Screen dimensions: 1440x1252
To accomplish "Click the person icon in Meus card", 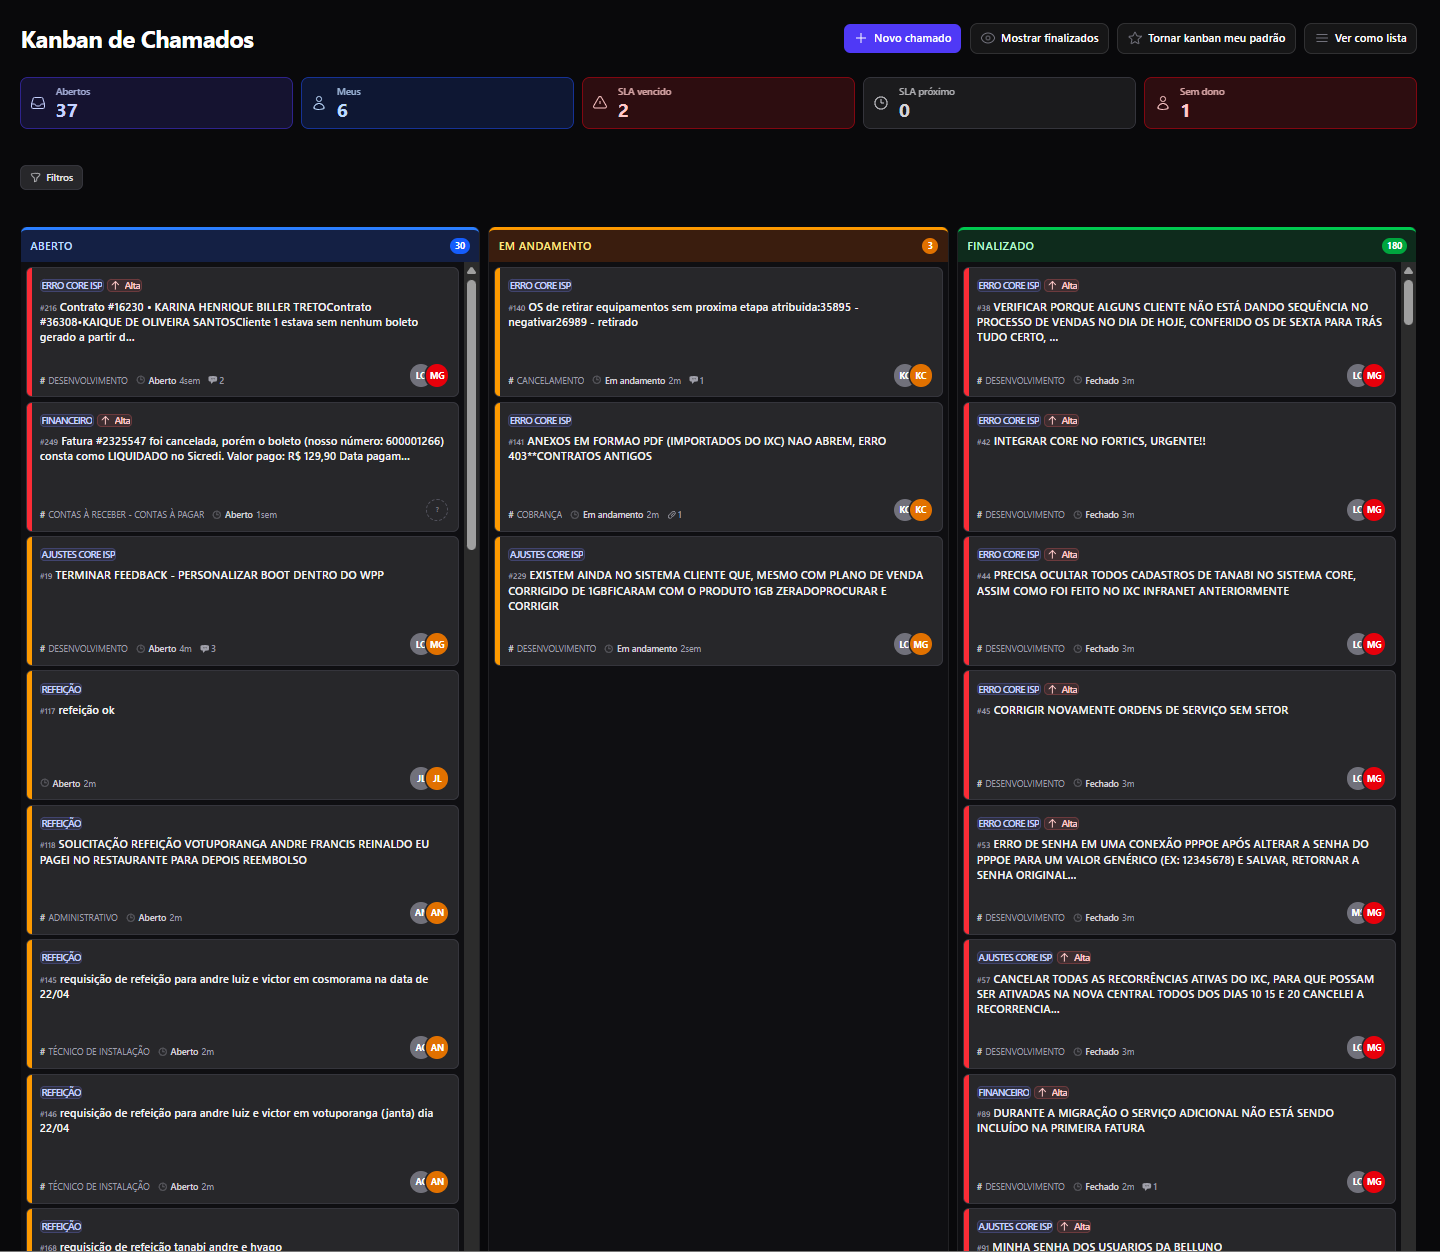I will coord(319,103).
